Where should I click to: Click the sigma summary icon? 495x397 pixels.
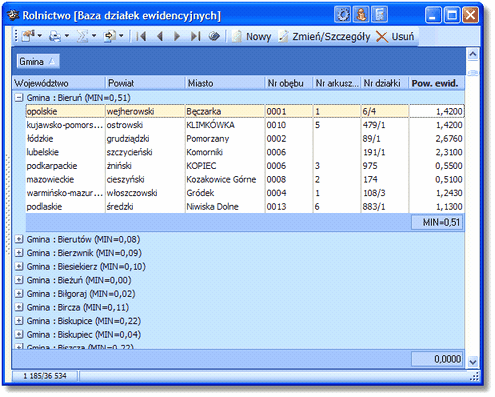(x=82, y=36)
